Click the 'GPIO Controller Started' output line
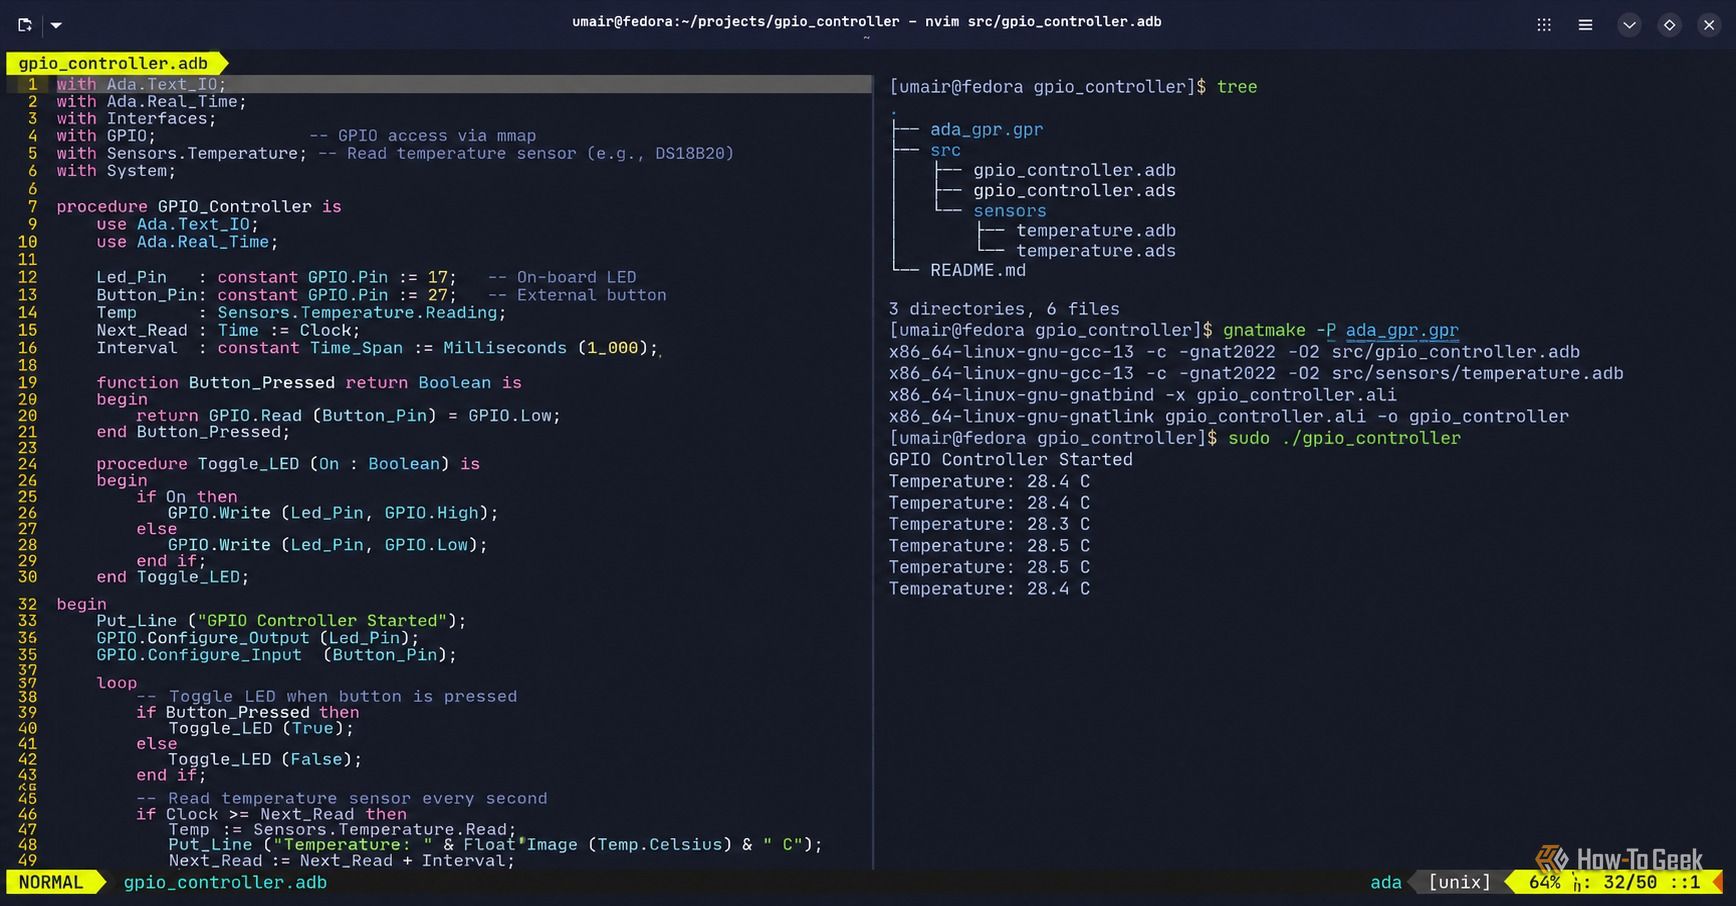The image size is (1736, 906). [1011, 460]
